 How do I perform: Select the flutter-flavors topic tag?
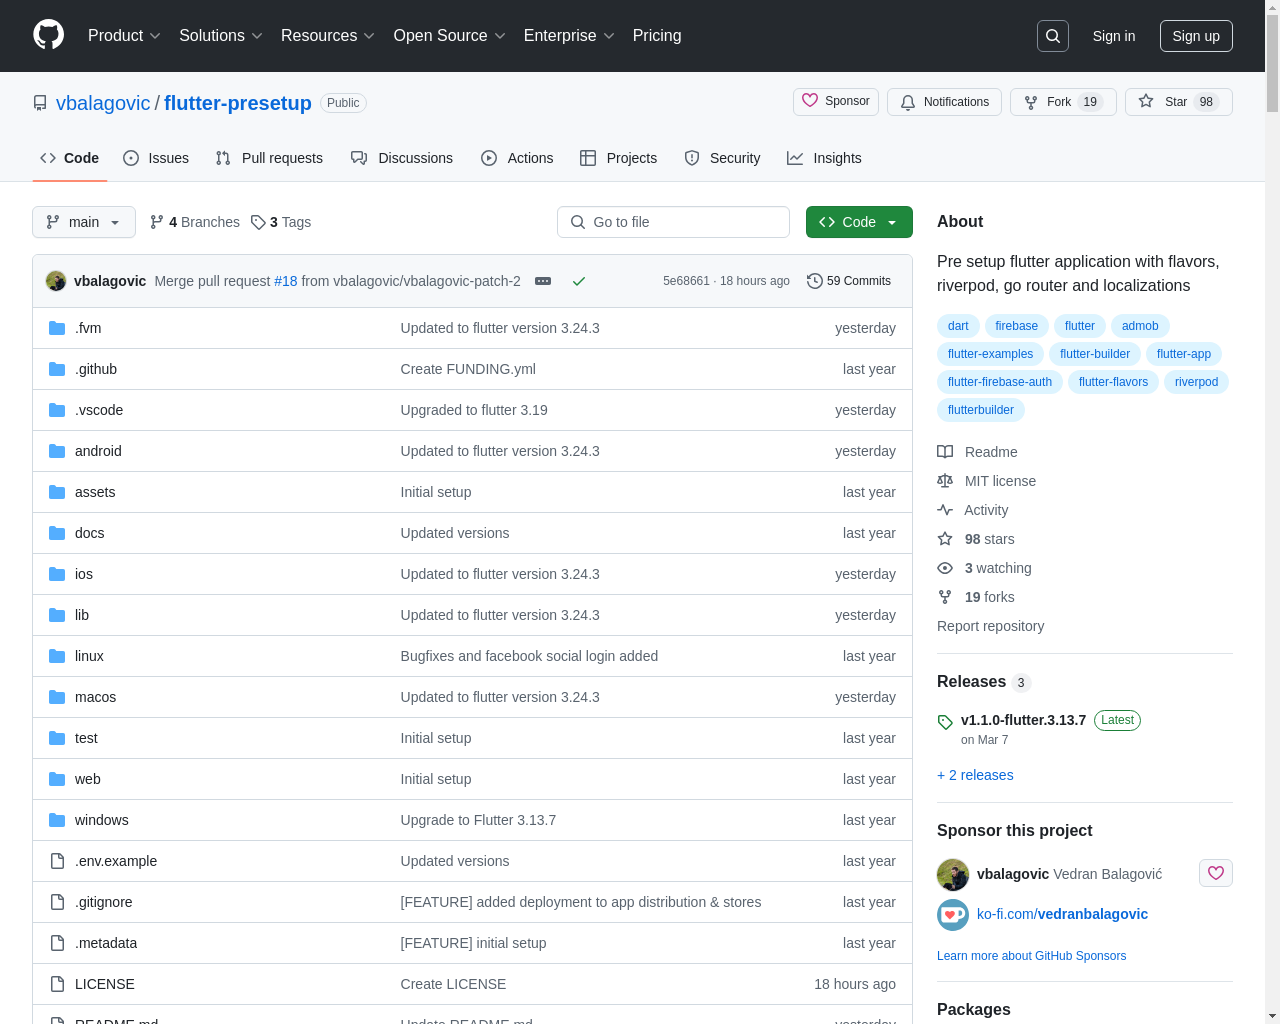1113,382
